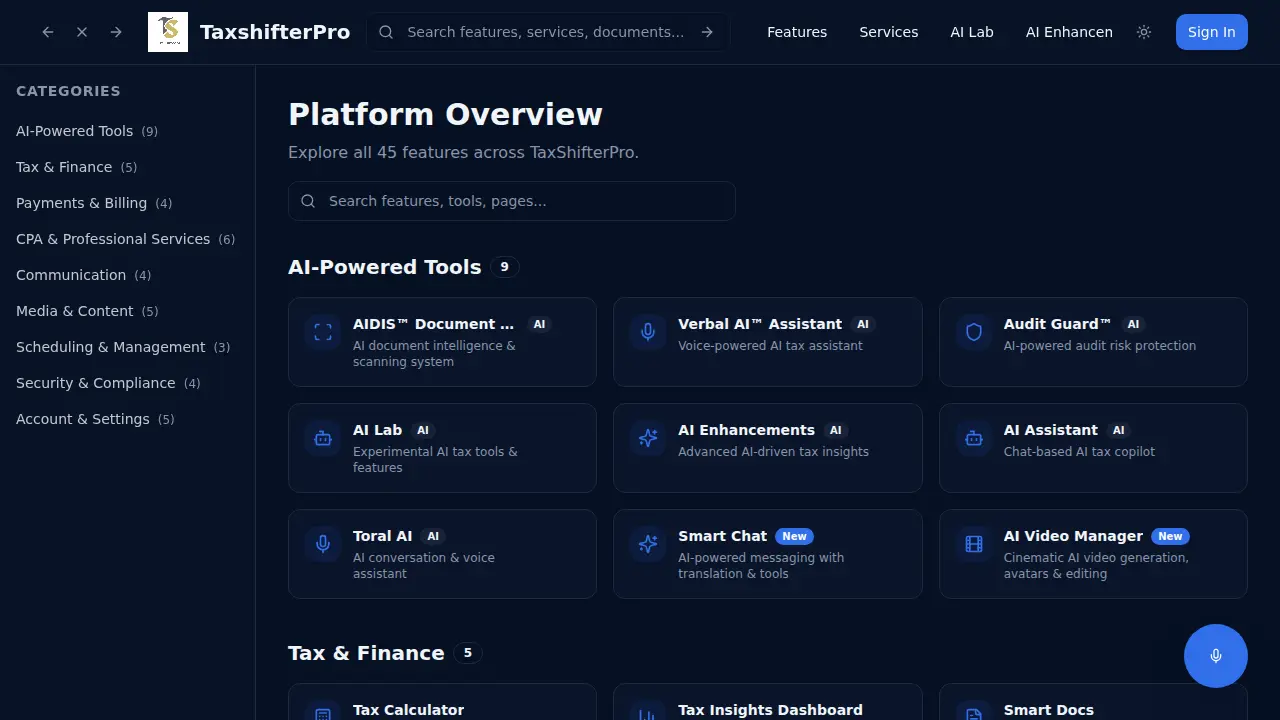Open the Tax Calculator card title
The height and width of the screenshot is (720, 1280).
click(408, 710)
